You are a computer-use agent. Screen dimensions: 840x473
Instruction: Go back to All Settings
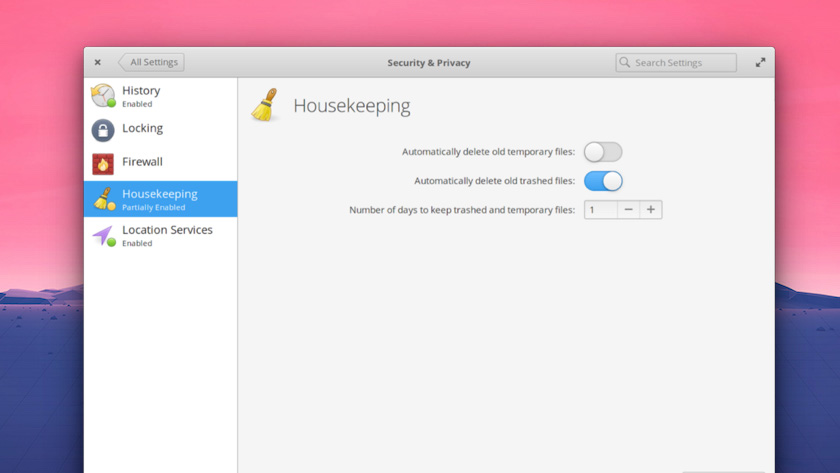[152, 62]
